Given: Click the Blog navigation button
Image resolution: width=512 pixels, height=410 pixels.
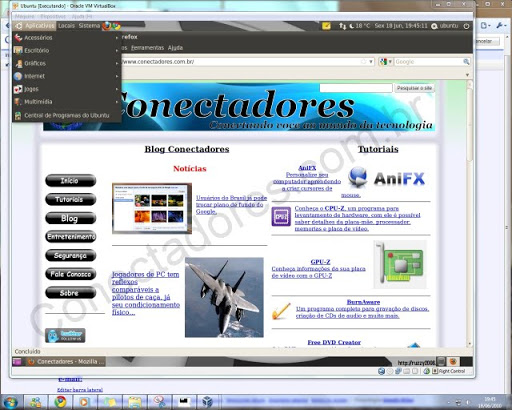Looking at the screenshot, I should click(x=70, y=218).
